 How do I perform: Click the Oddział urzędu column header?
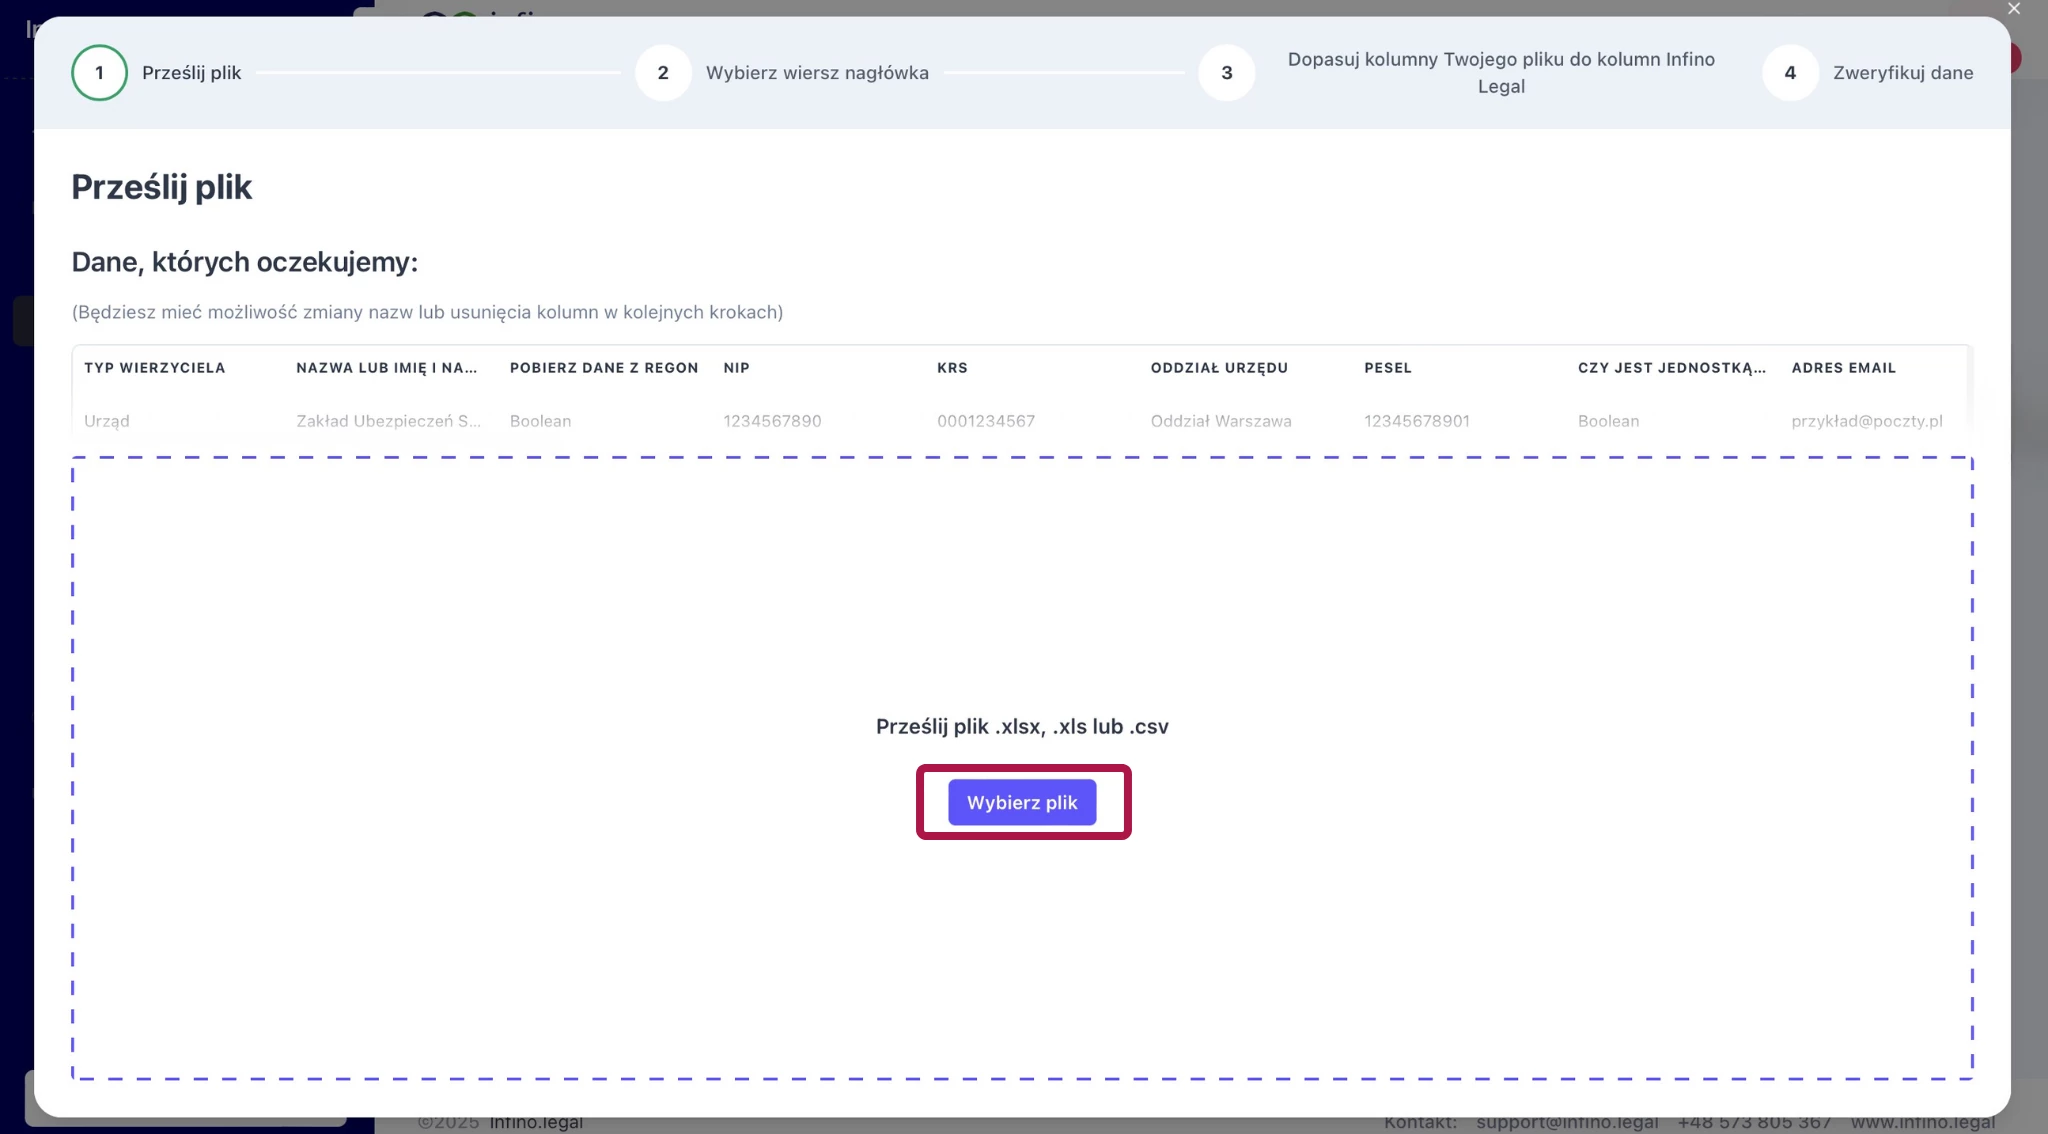(1219, 368)
